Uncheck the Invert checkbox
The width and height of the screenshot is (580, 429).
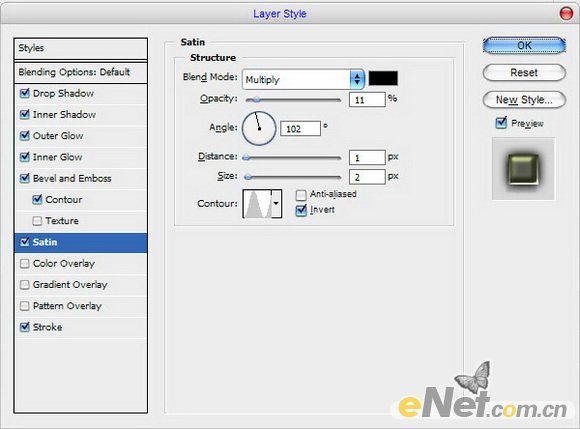coord(301,210)
